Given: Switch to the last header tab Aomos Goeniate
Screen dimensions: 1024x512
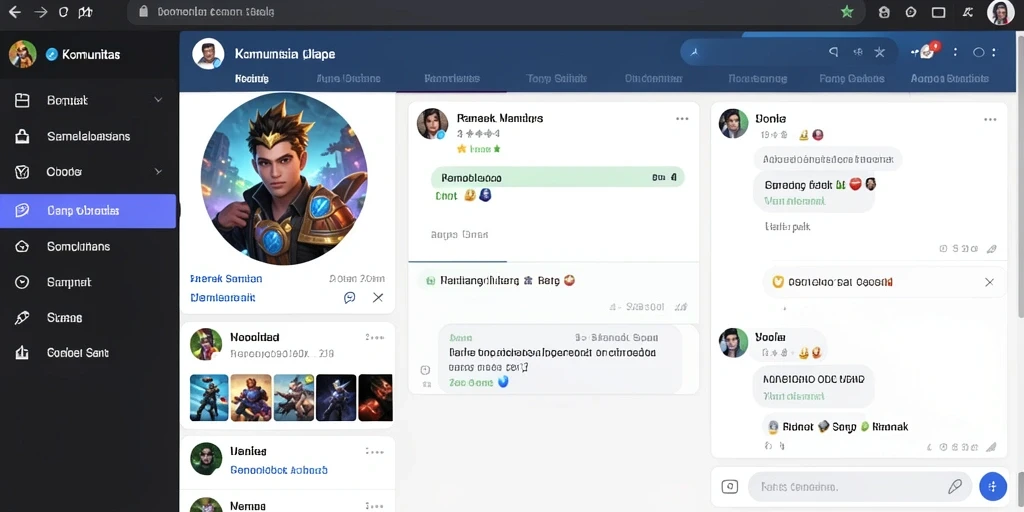Looking at the screenshot, I should pyautogui.click(x=950, y=78).
